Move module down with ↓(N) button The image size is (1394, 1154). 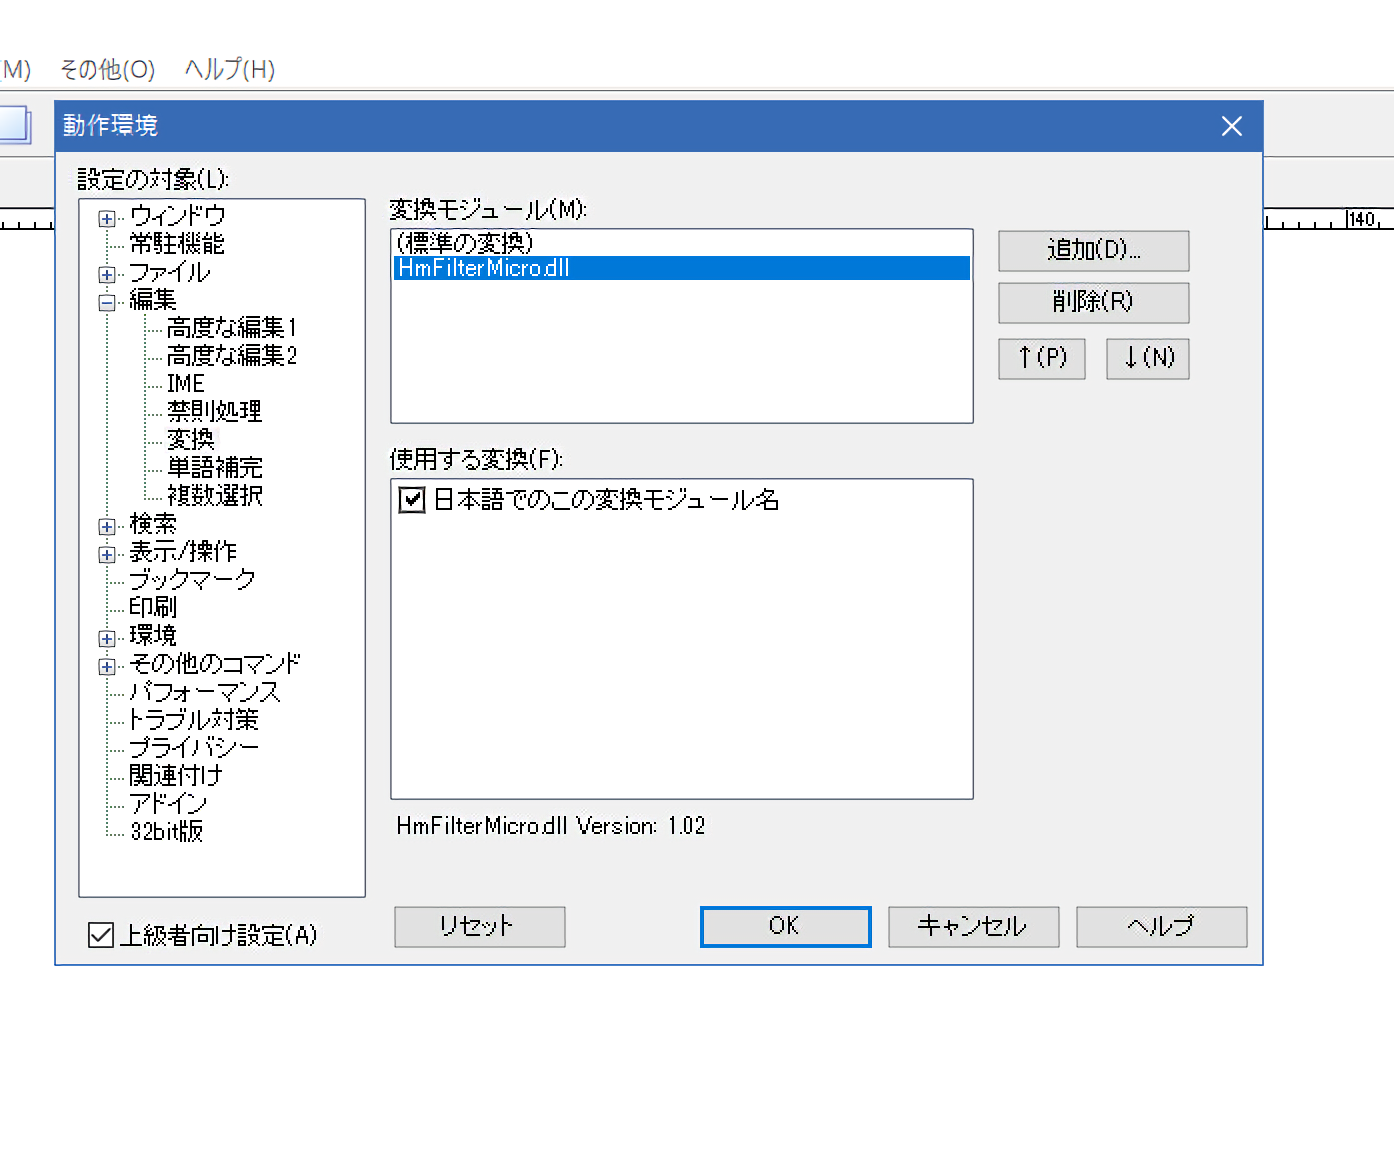click(1147, 358)
